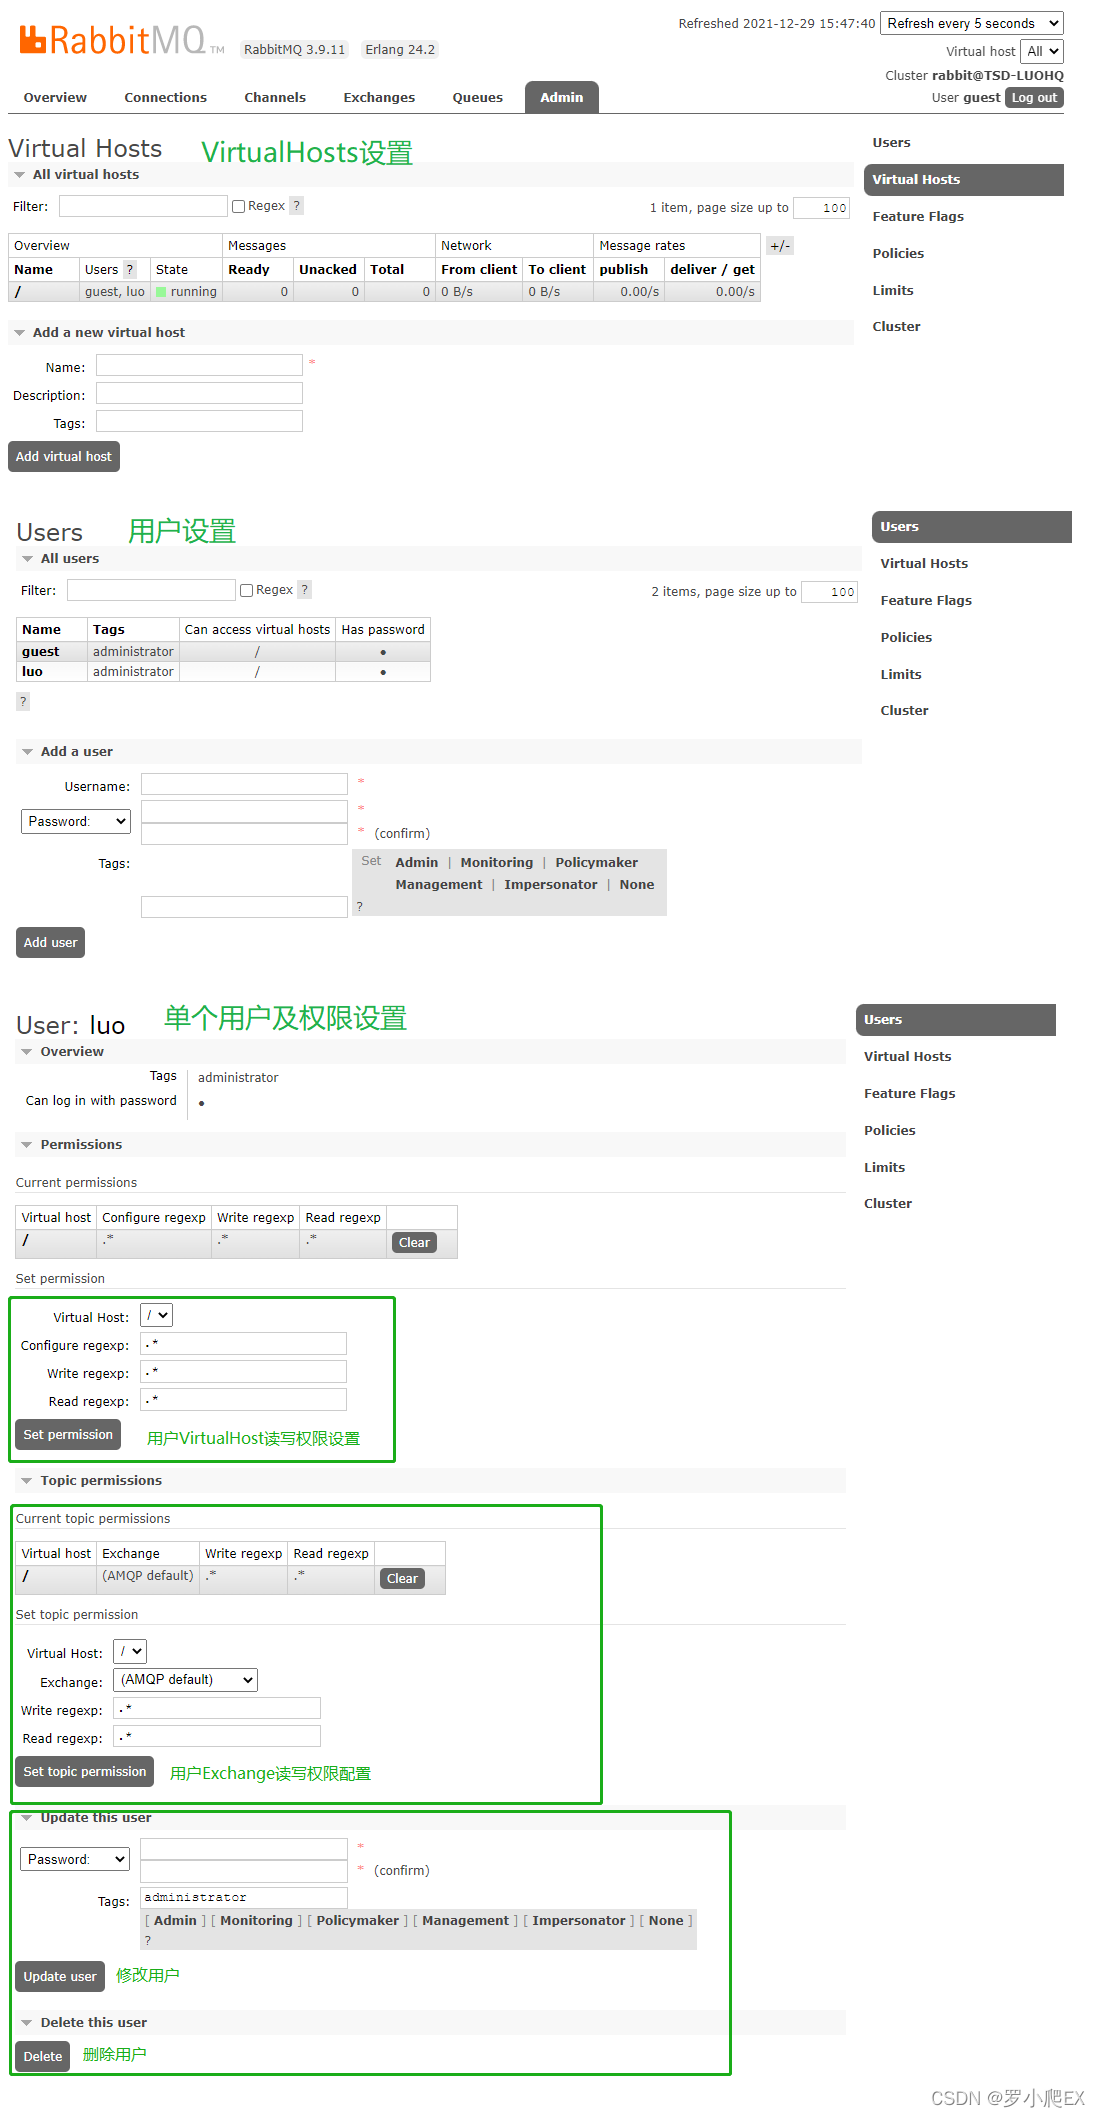
Task: Switch to the Overview tab
Action: 55,98
